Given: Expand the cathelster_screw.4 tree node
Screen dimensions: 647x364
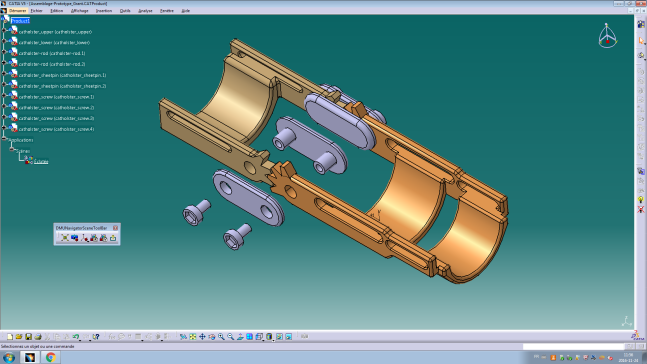Looking at the screenshot, I should point(4,128).
